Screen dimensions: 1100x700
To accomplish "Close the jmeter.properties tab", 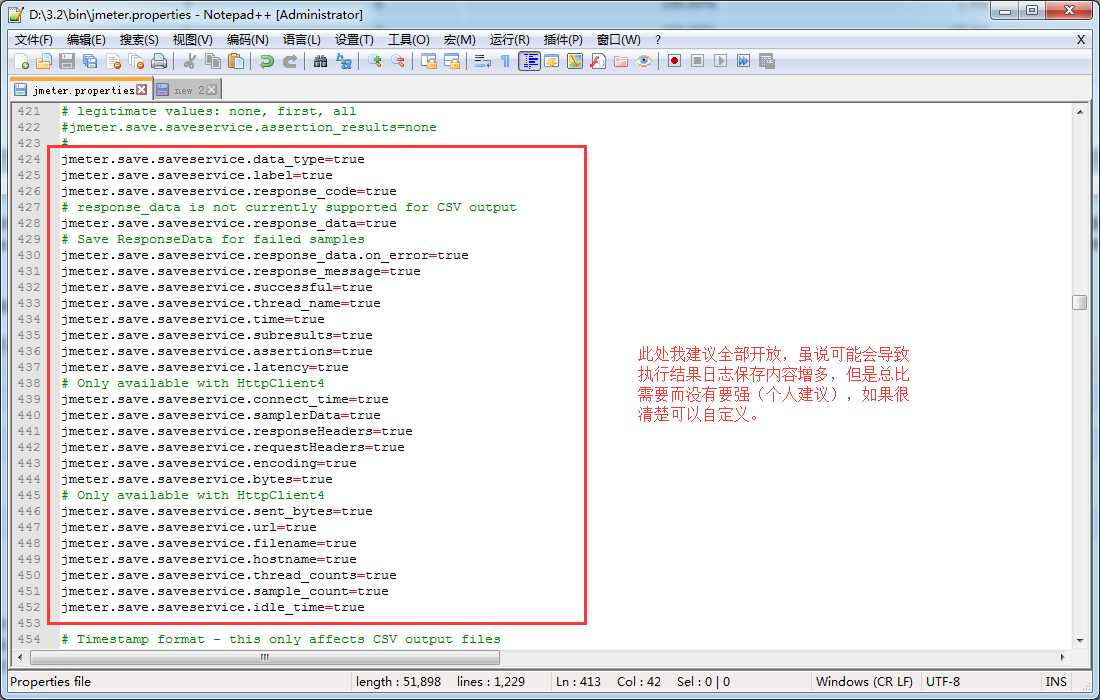I will (142, 90).
